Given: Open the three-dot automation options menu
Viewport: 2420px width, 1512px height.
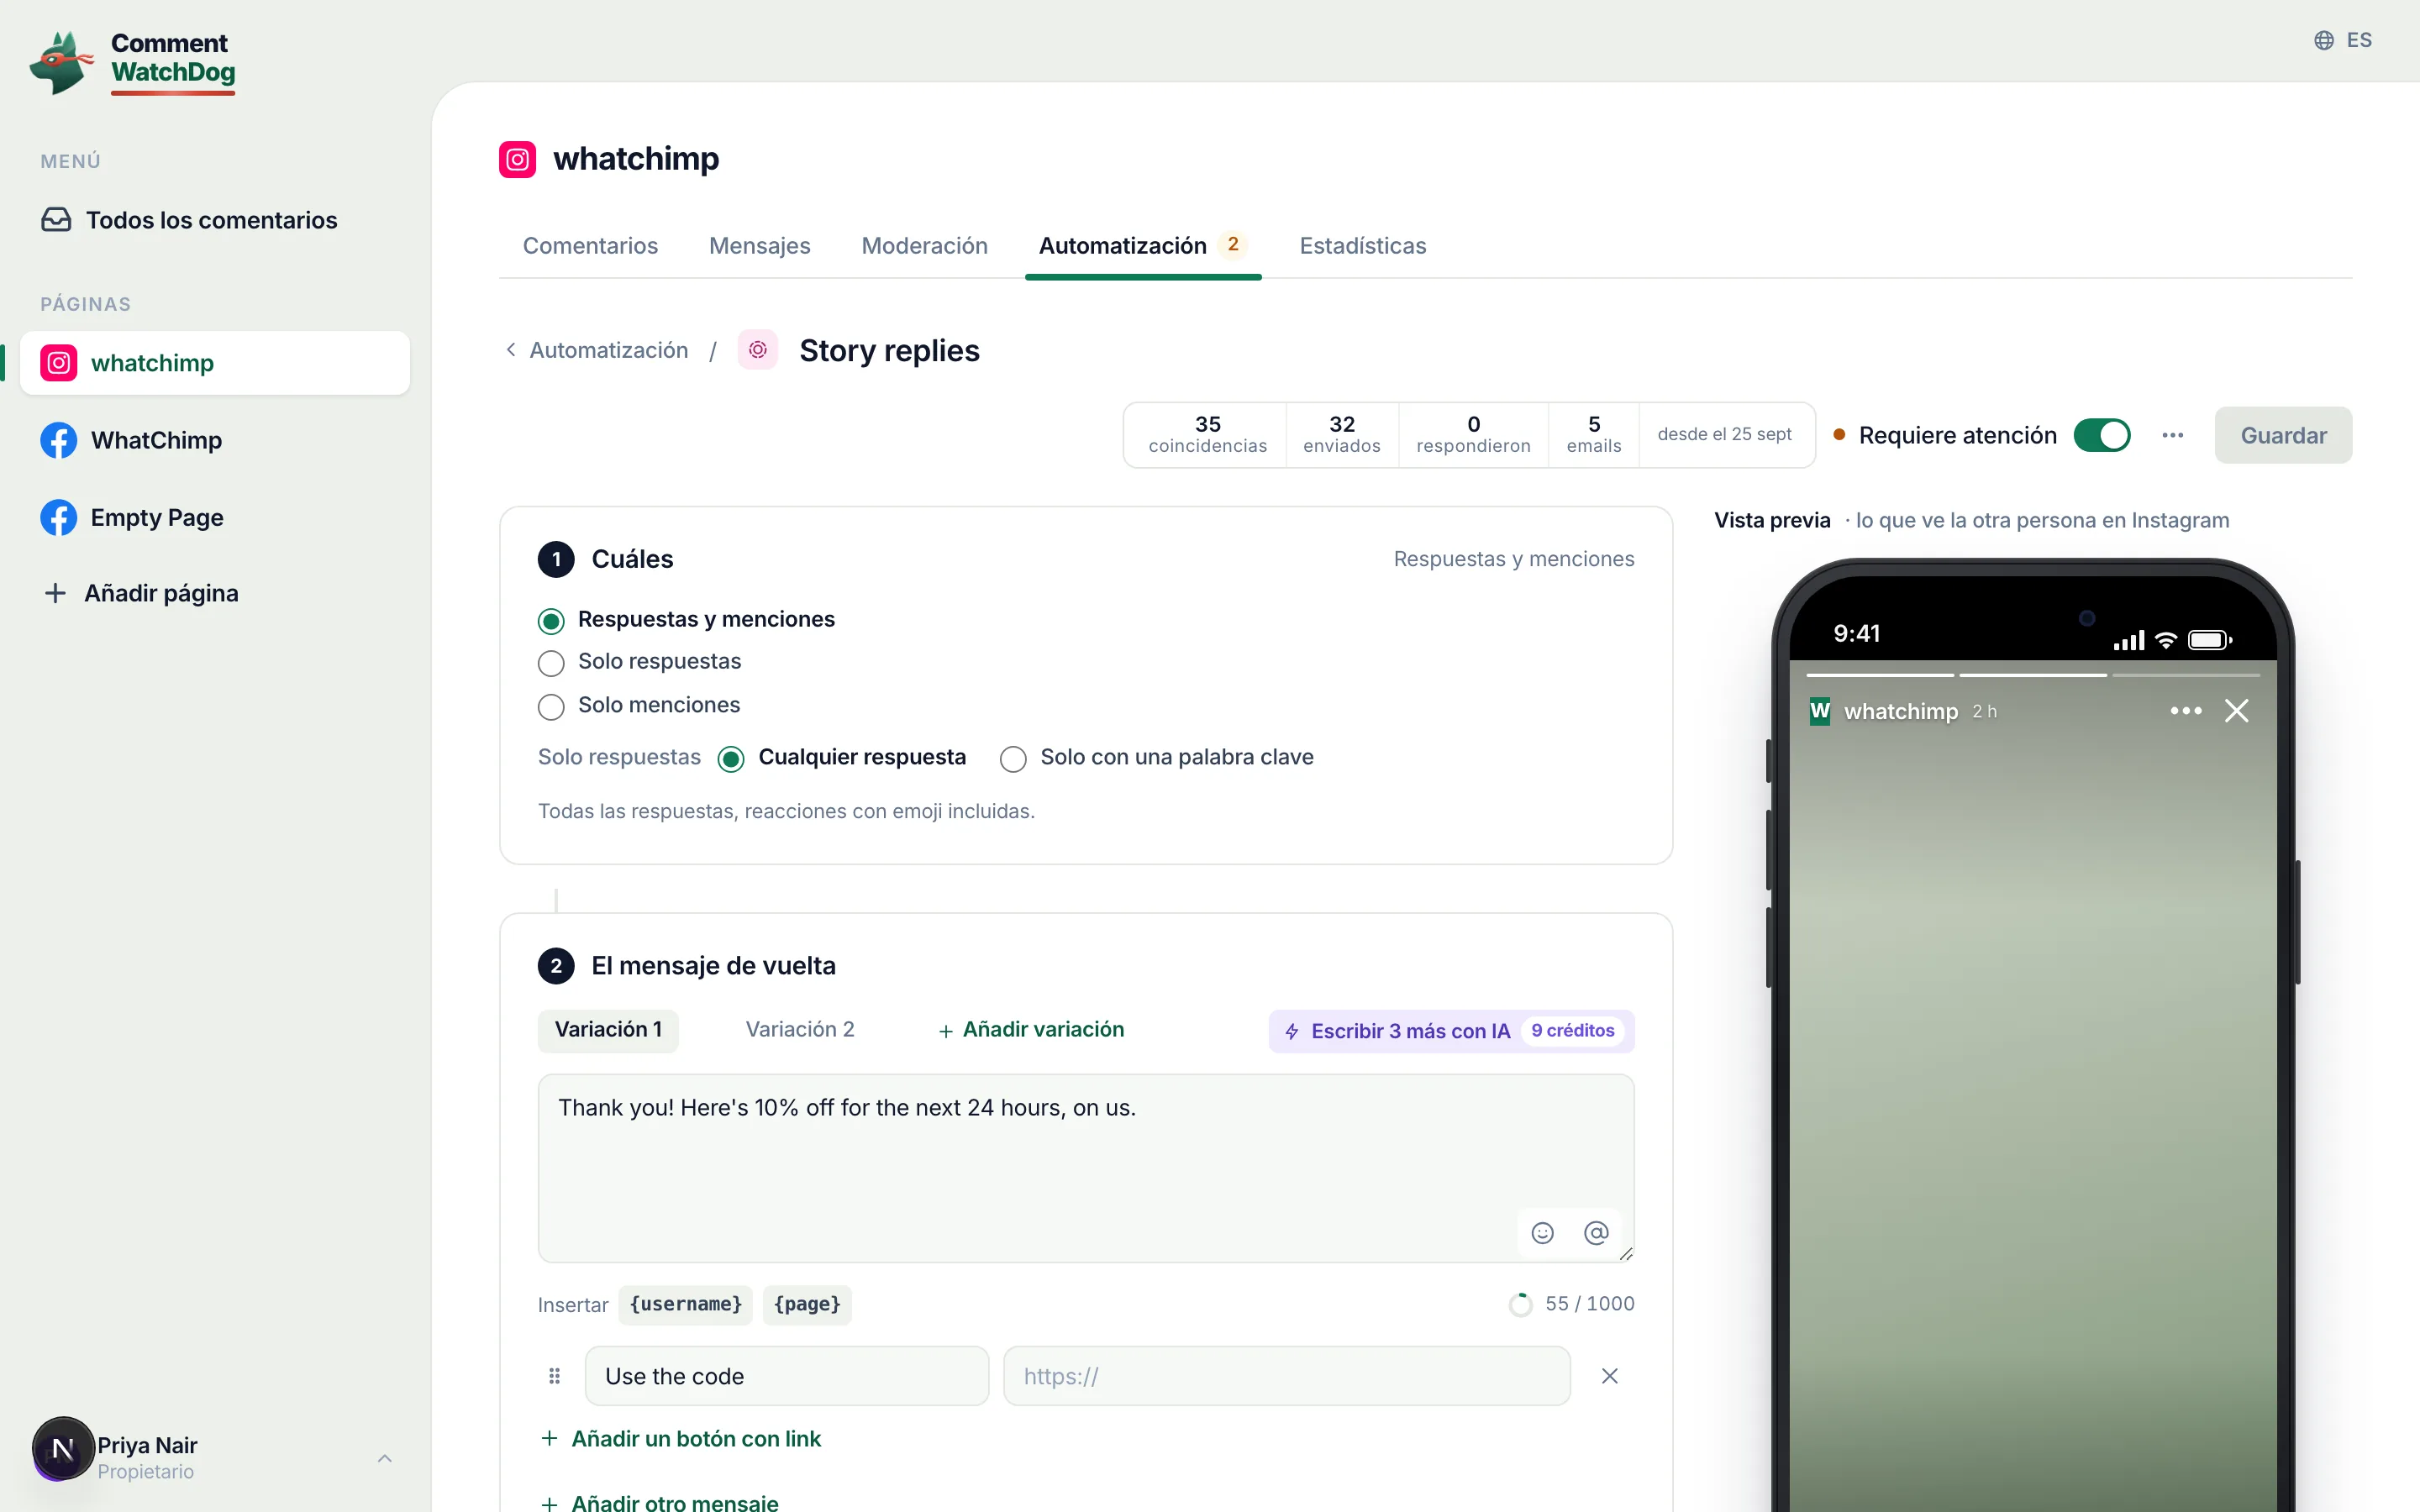Looking at the screenshot, I should [2172, 435].
